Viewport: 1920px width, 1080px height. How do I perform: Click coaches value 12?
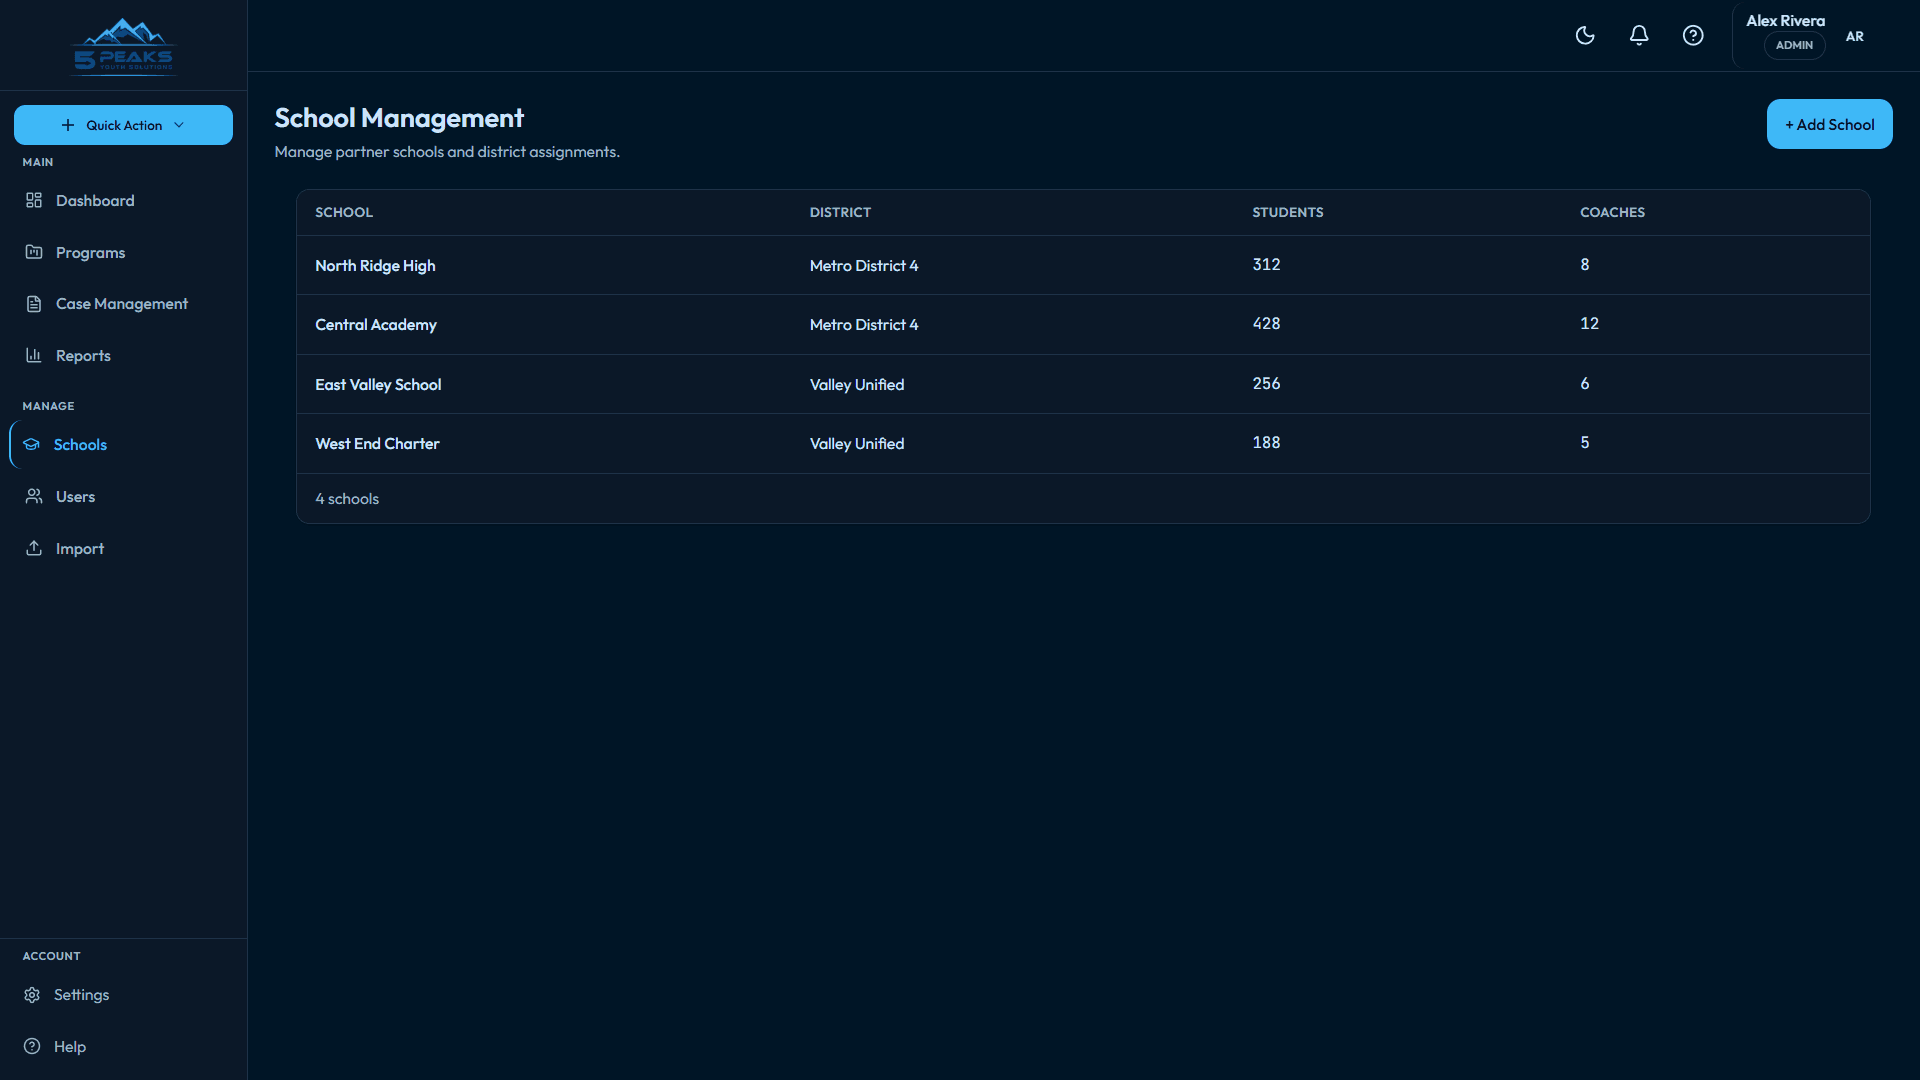point(1589,323)
